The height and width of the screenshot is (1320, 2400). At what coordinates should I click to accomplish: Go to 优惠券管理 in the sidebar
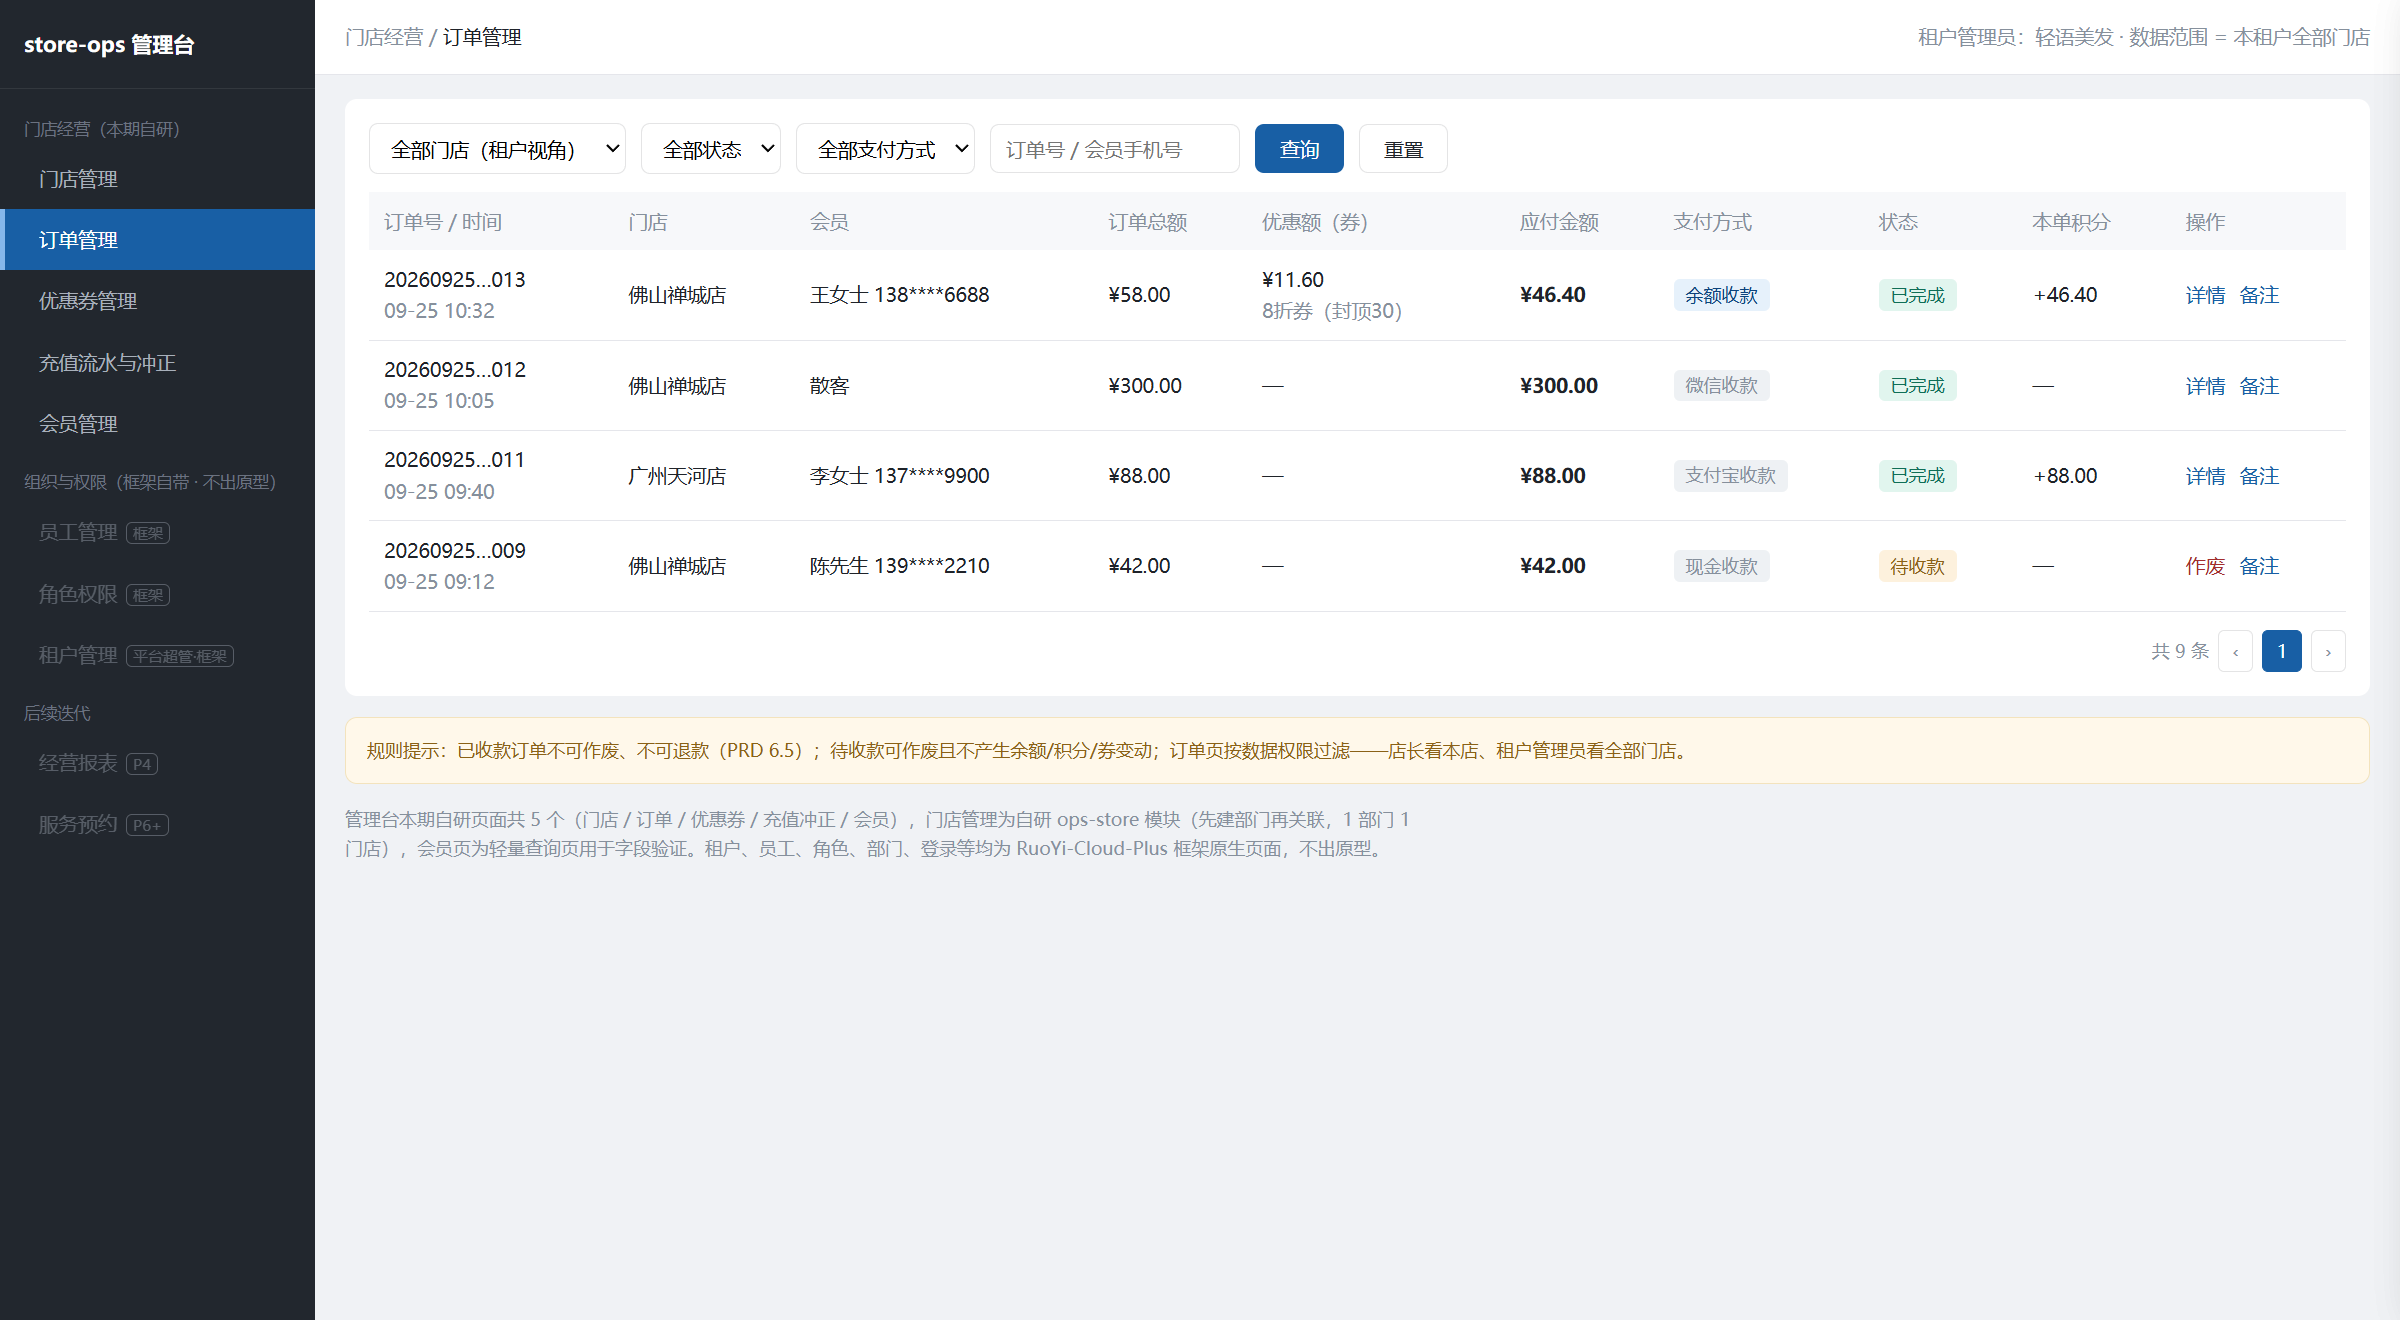pos(158,301)
